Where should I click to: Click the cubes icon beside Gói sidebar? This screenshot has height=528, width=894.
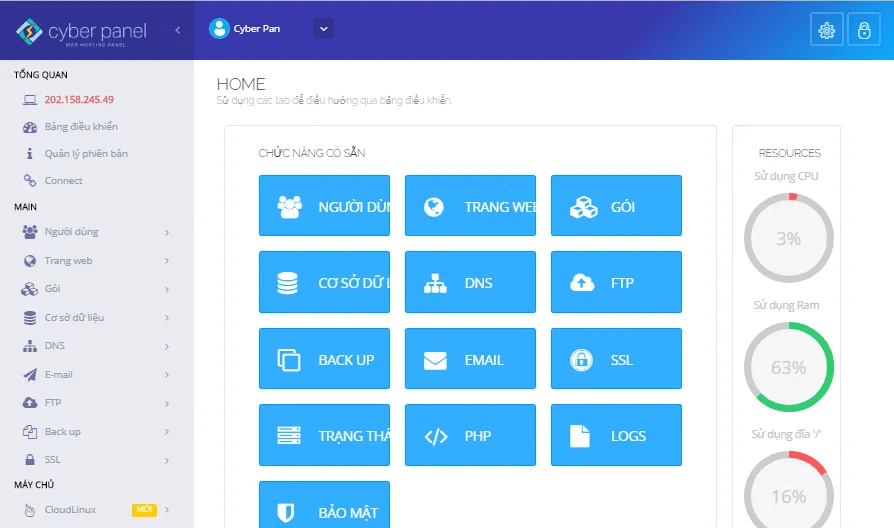(30, 289)
